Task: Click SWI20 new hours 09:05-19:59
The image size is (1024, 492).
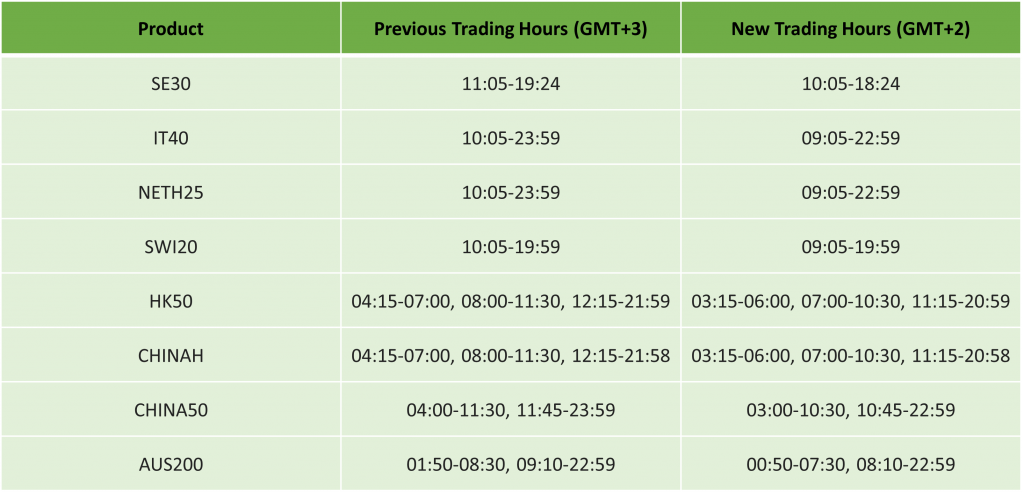Action: click(851, 246)
